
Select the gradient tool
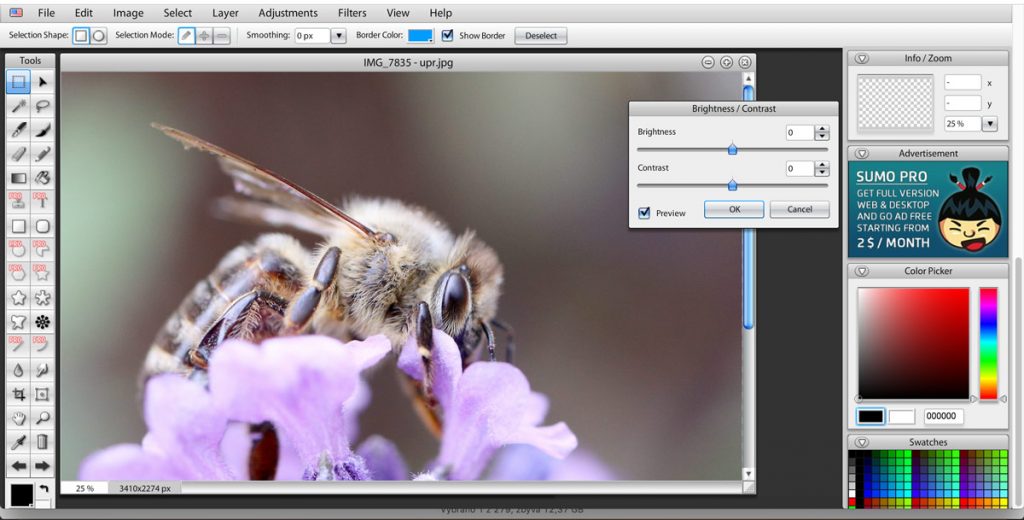click(18, 178)
